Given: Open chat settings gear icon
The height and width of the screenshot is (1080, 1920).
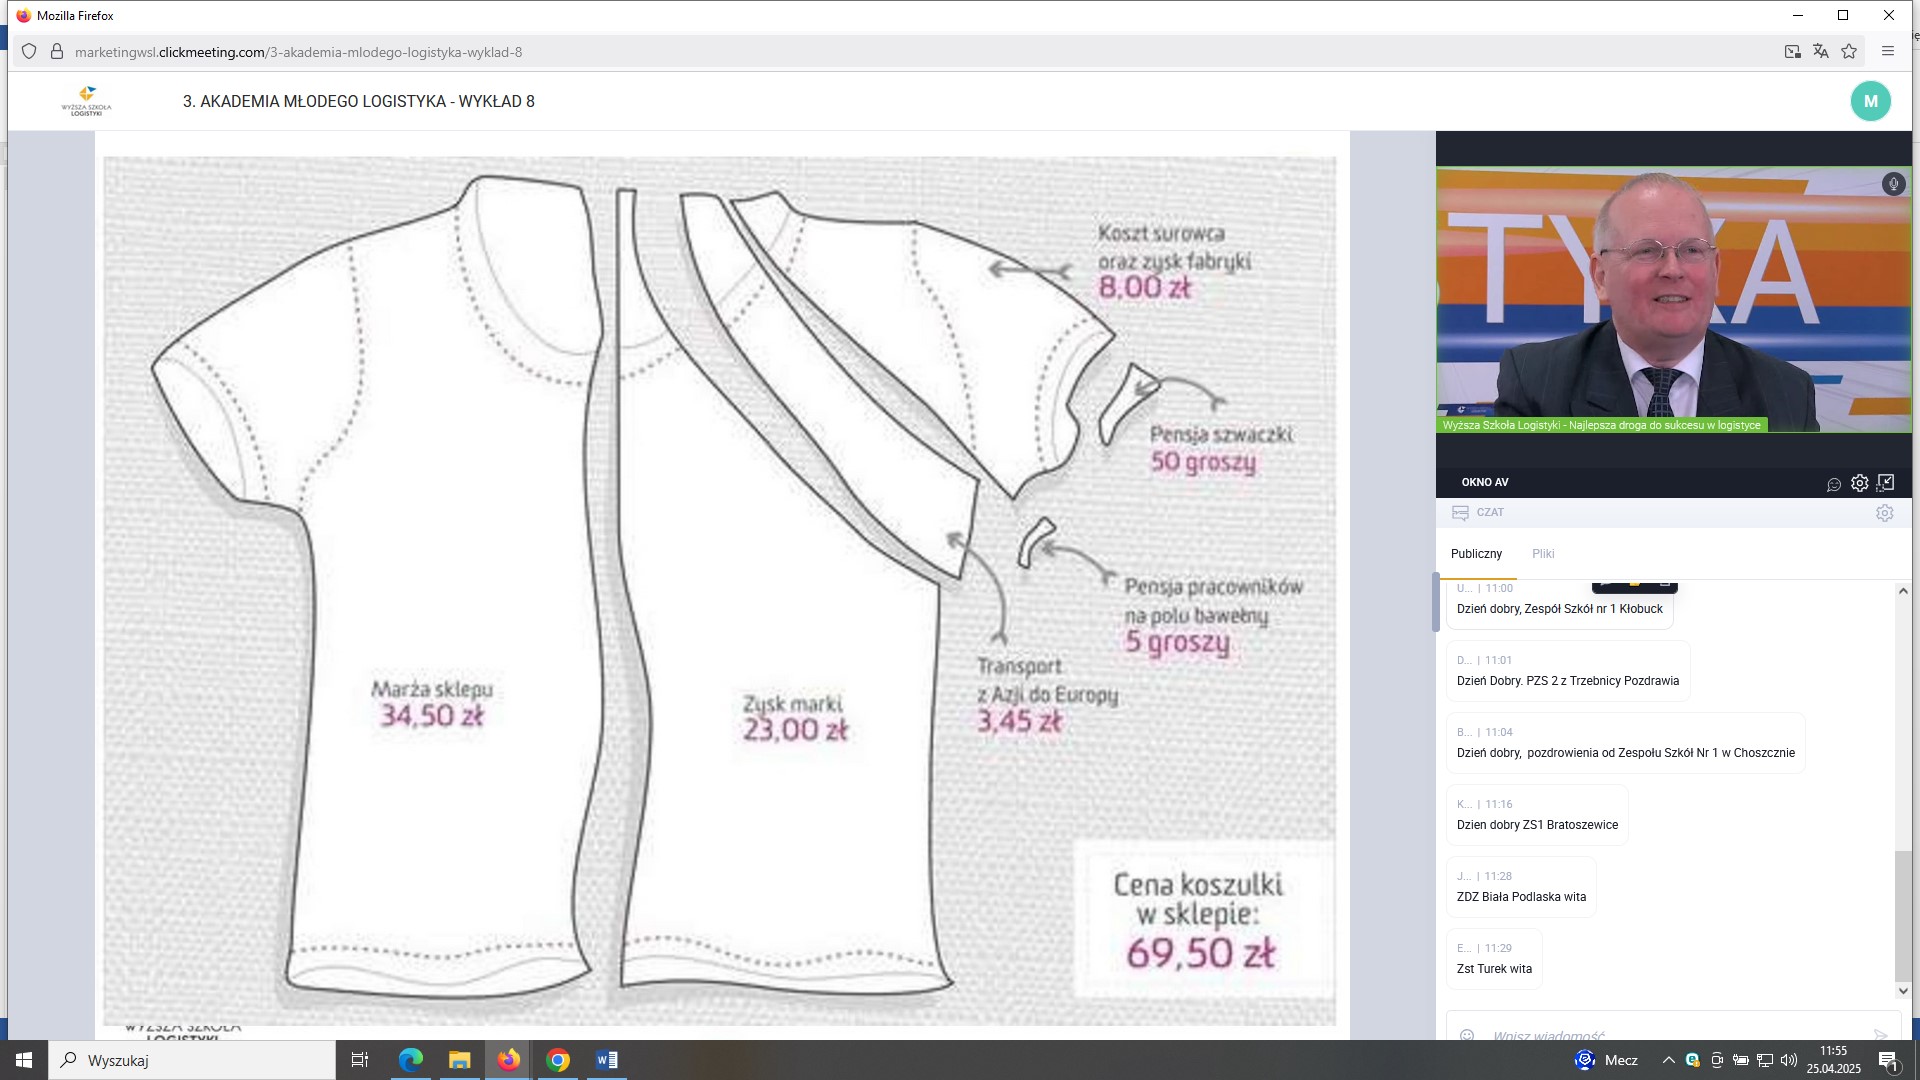Looking at the screenshot, I should (1884, 513).
